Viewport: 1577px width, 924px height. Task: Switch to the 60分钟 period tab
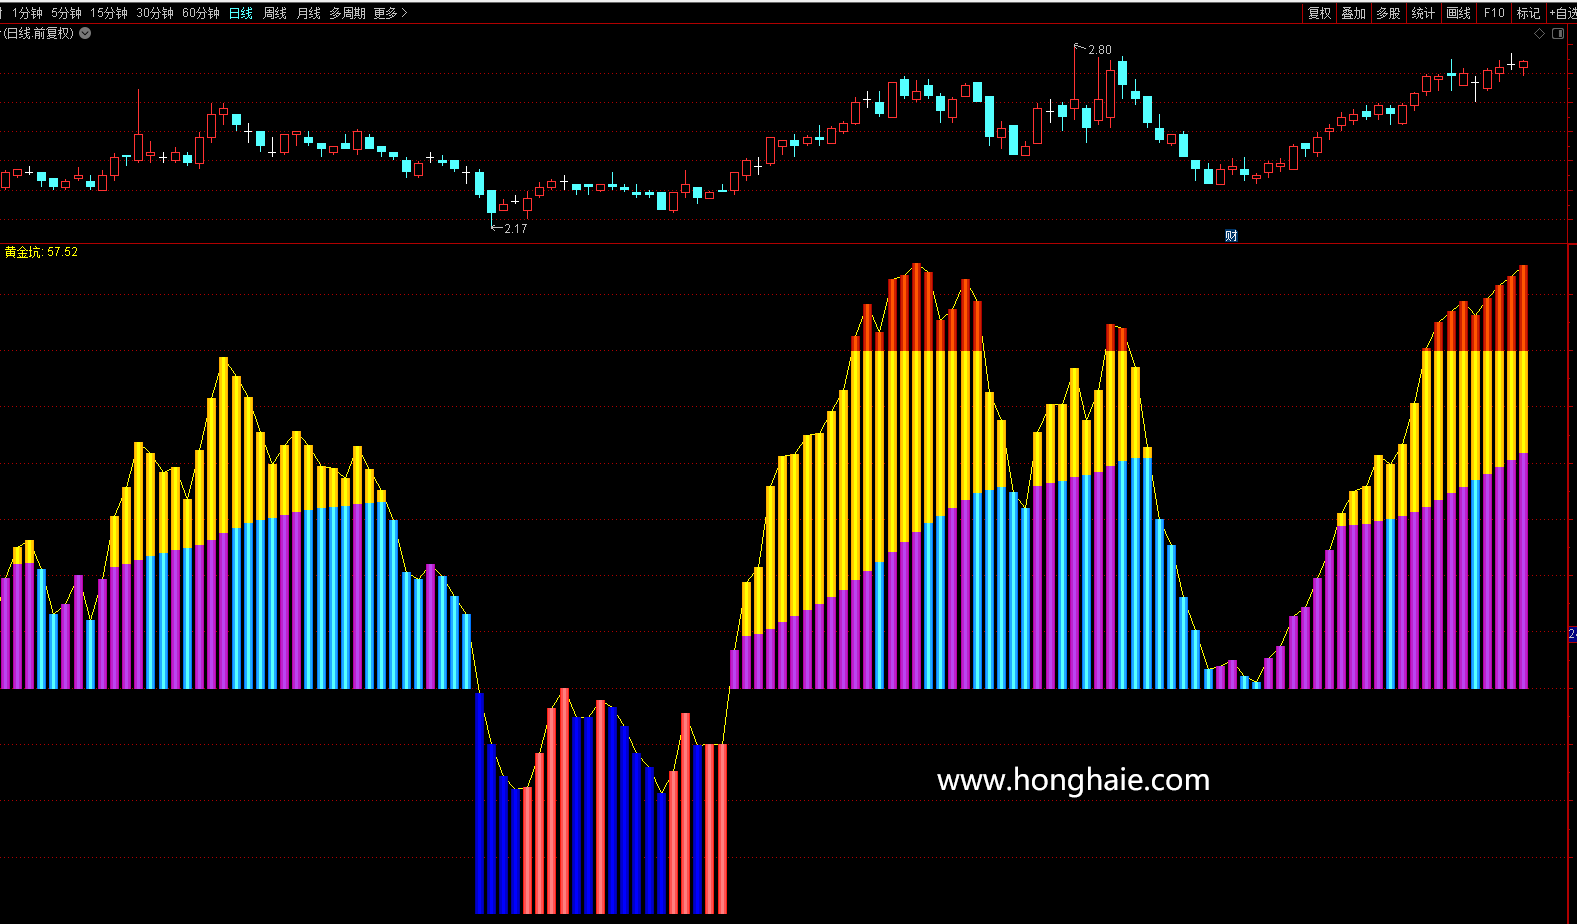[x=200, y=13]
